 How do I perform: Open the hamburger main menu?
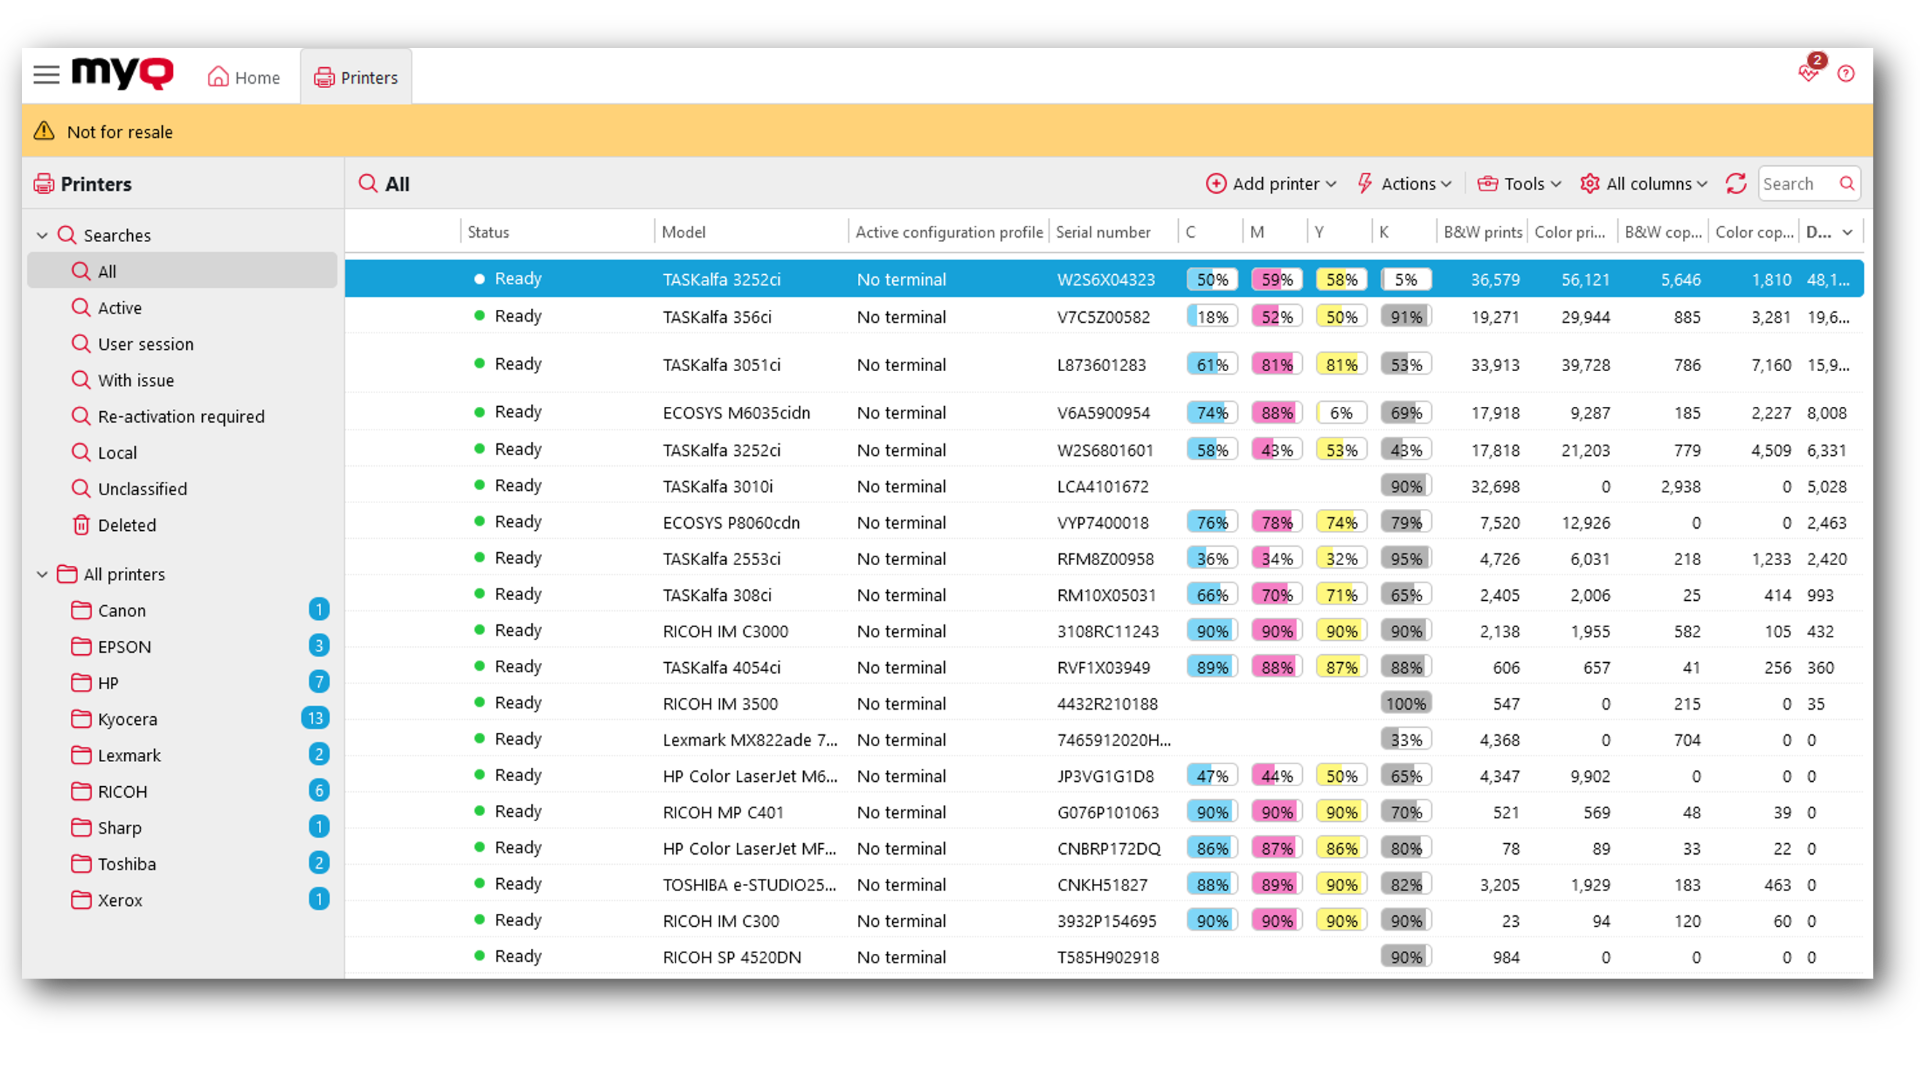click(x=46, y=75)
